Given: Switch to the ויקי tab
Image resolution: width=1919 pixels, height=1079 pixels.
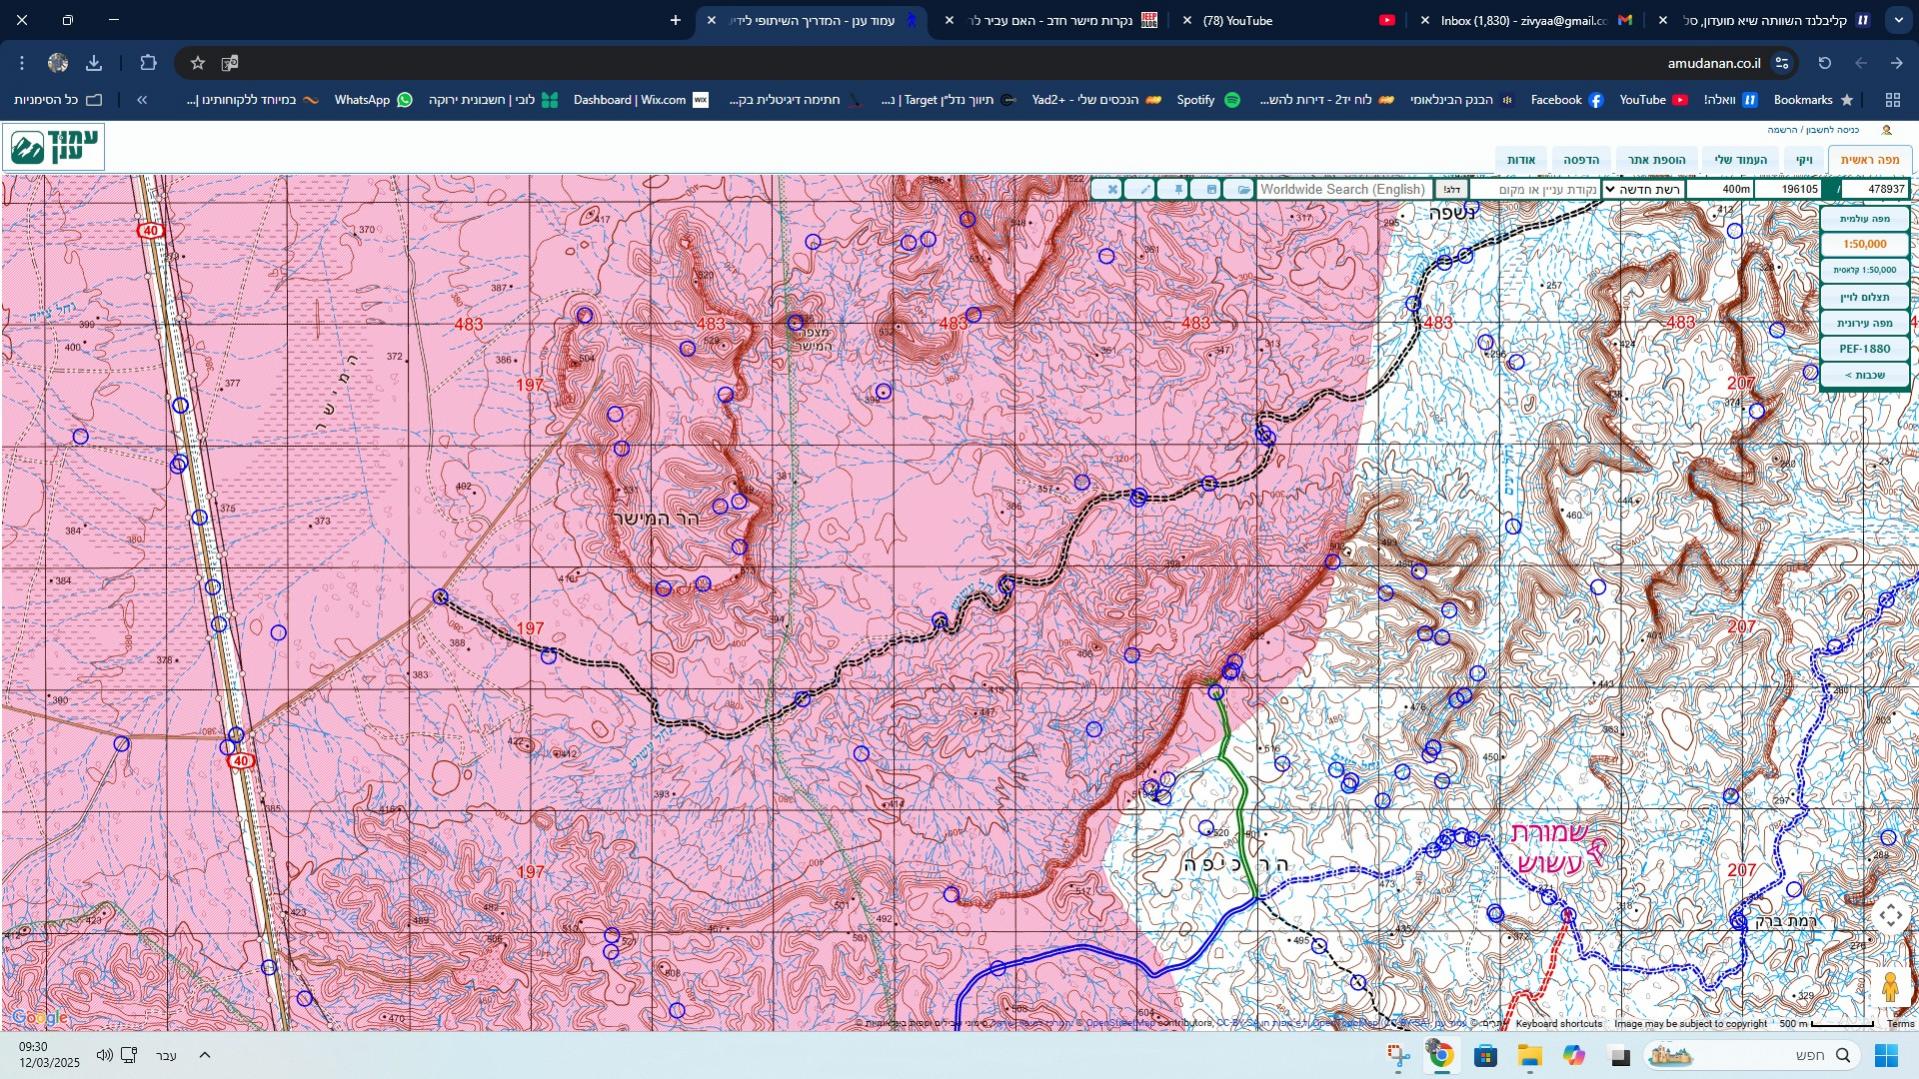Looking at the screenshot, I should pyautogui.click(x=1803, y=160).
